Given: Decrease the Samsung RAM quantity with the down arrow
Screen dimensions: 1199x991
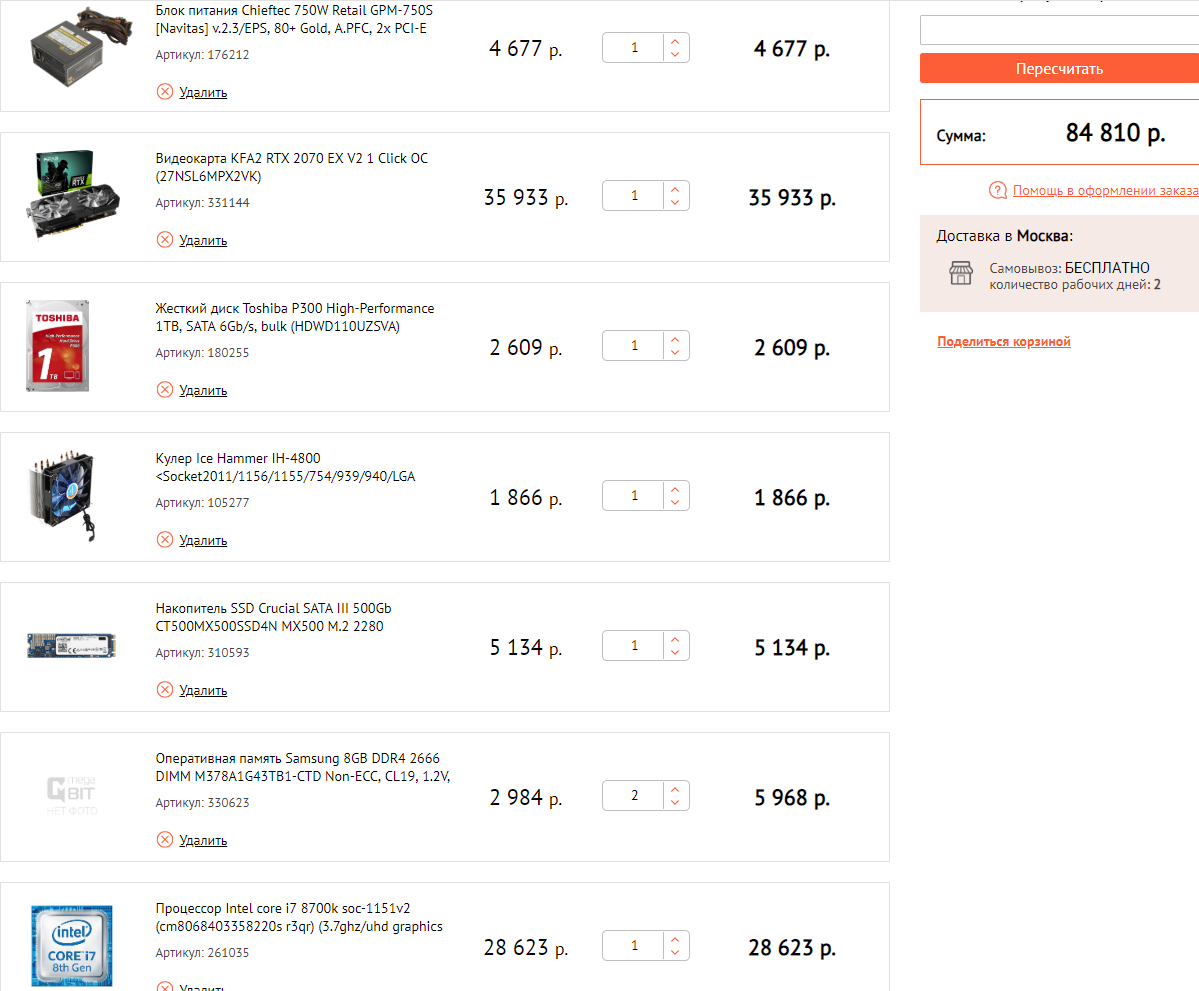Looking at the screenshot, I should (x=676, y=803).
